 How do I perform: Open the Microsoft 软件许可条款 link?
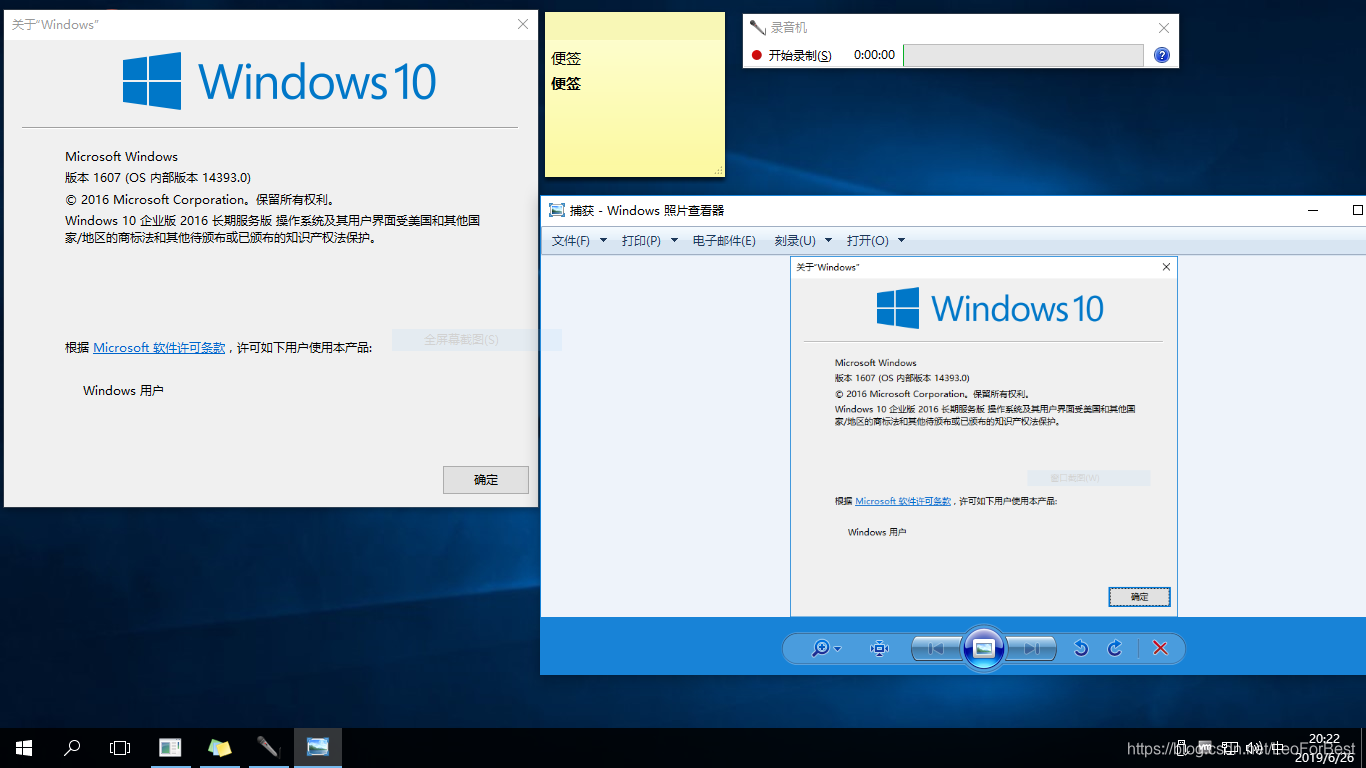pos(159,348)
